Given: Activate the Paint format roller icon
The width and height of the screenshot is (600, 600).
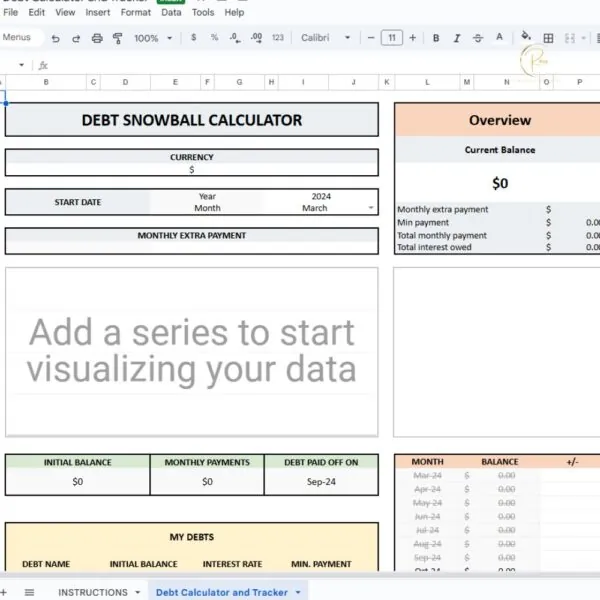Looking at the screenshot, I should (118, 38).
